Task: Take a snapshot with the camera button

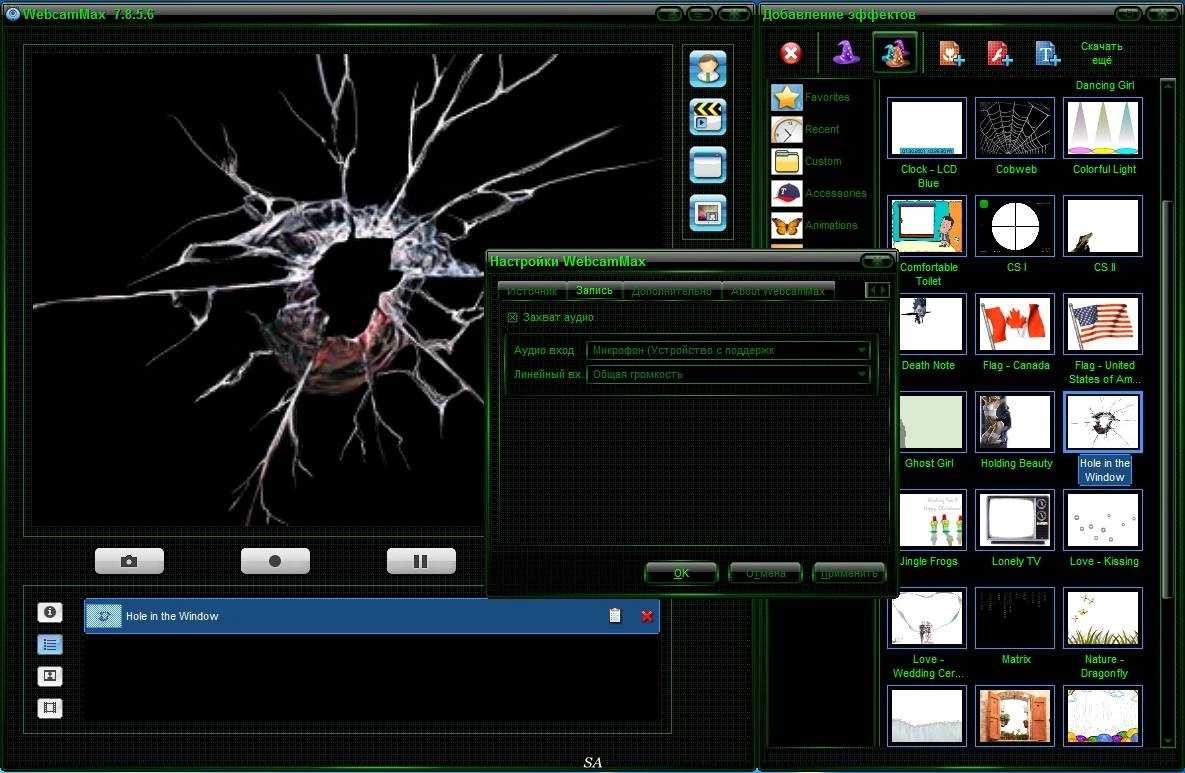Action: tap(129, 561)
